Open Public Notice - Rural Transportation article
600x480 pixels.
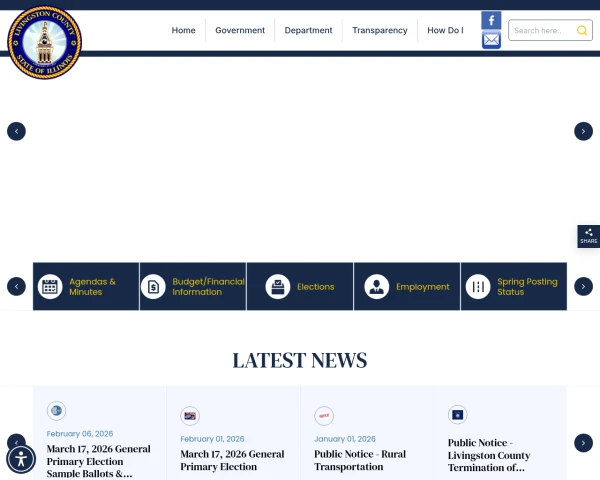click(x=360, y=460)
